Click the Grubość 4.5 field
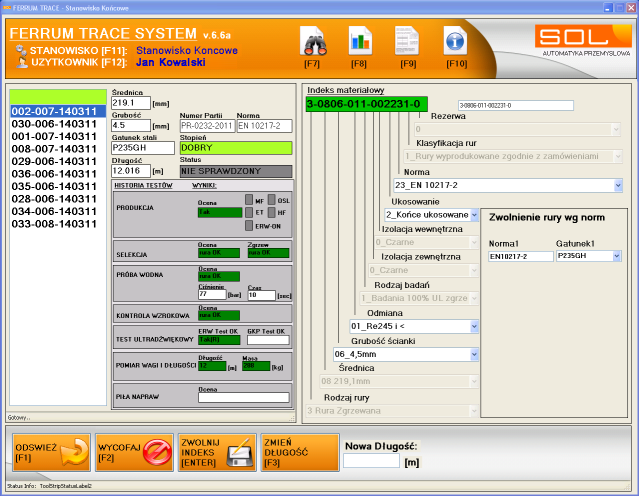 (131, 126)
